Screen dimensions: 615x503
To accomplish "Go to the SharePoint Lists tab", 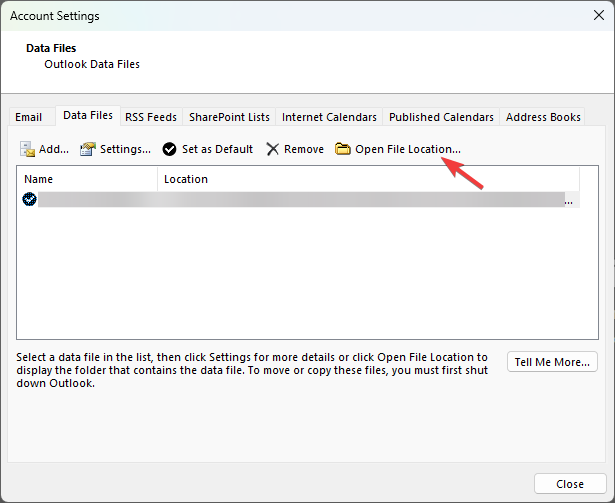I will coord(229,117).
